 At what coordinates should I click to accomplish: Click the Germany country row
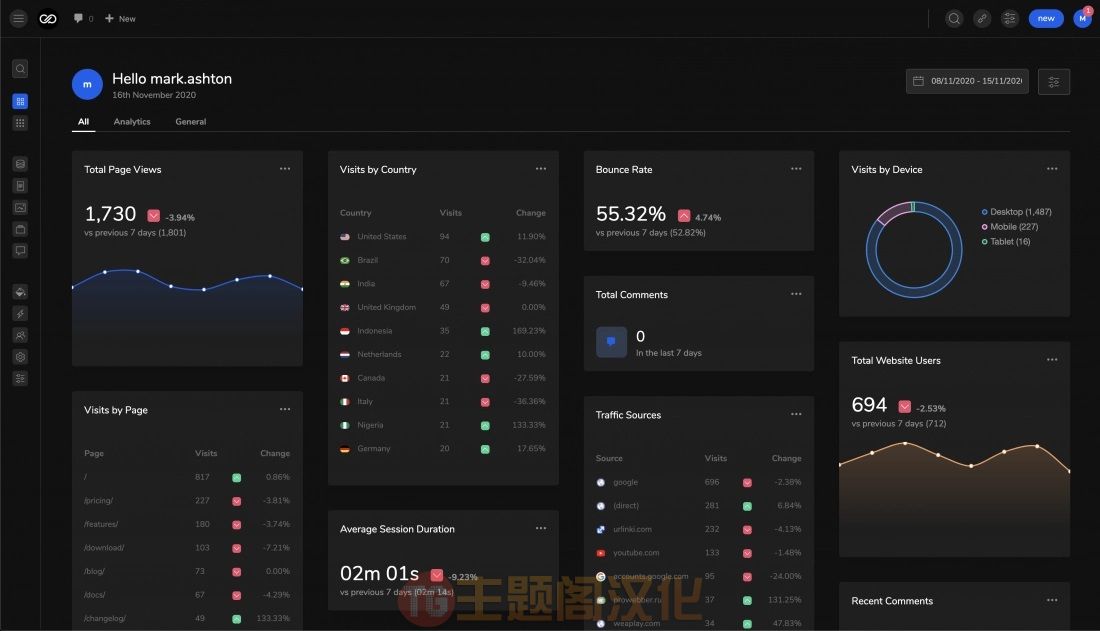(443, 449)
